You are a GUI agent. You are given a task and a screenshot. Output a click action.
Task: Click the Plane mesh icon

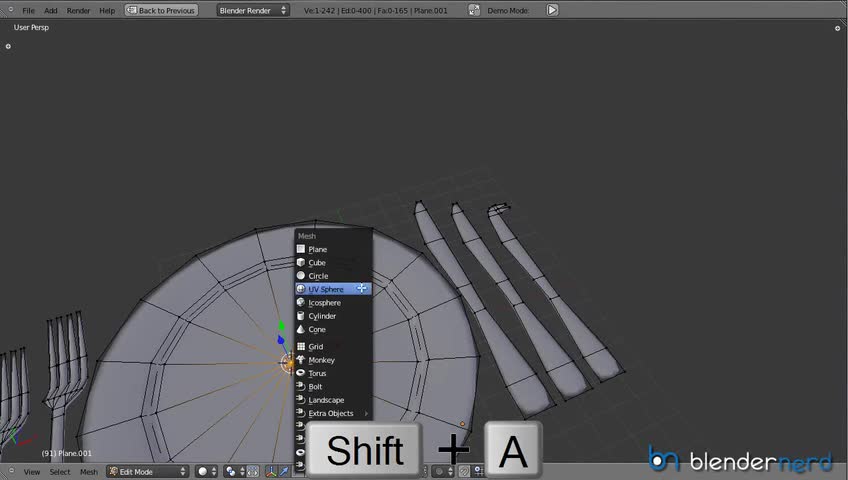click(x=301, y=249)
